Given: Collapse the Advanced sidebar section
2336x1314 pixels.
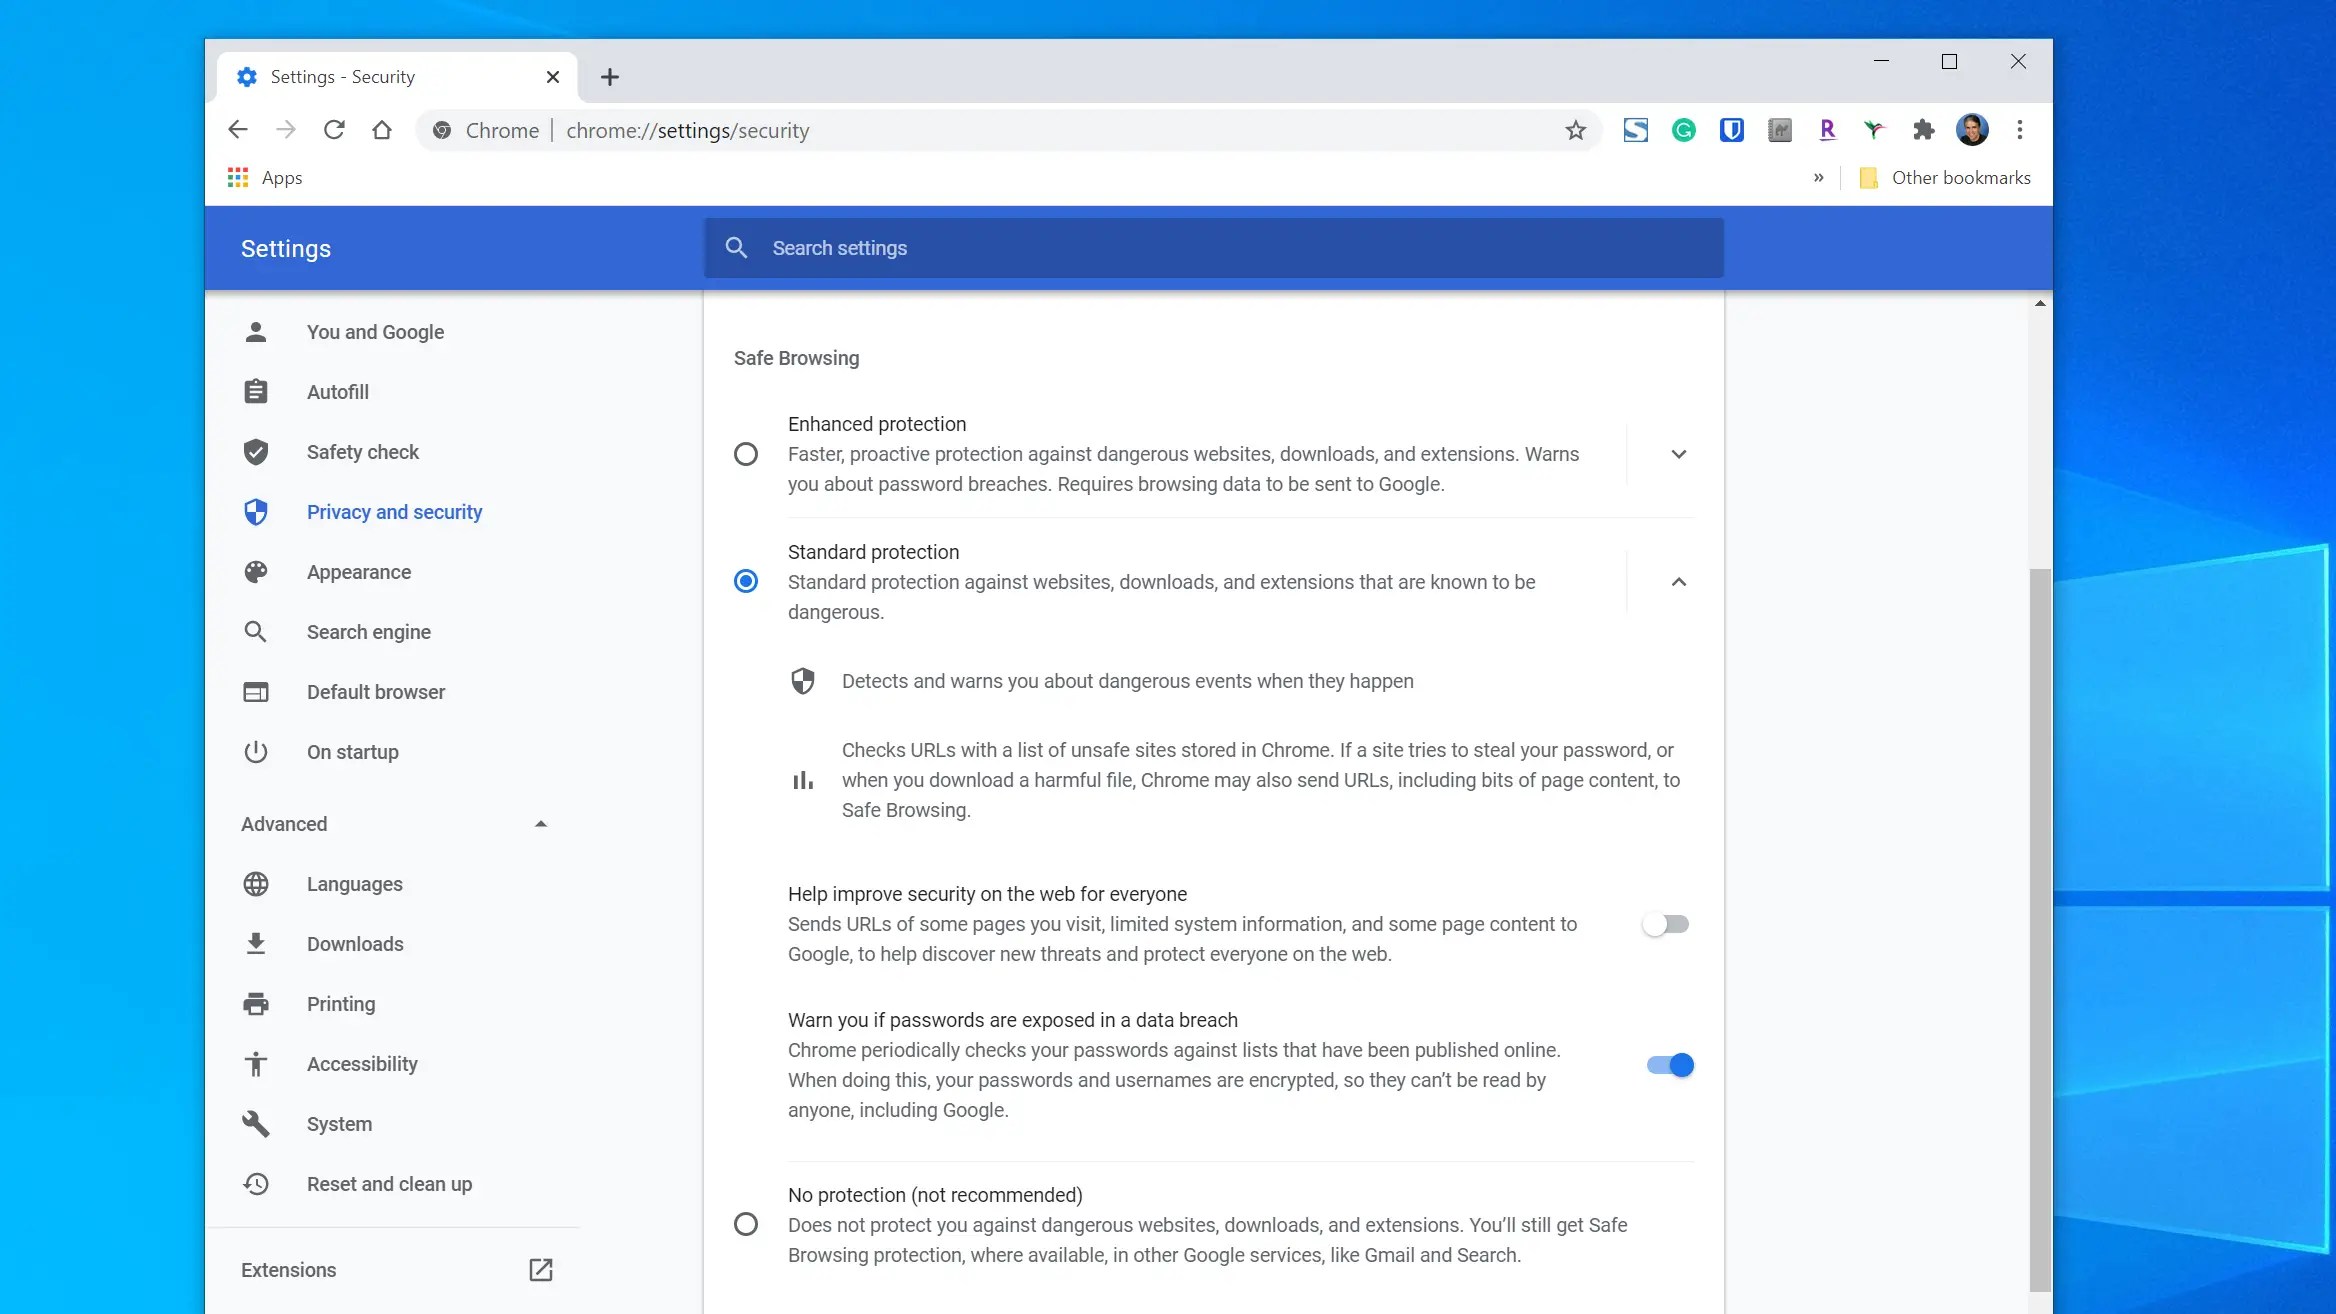Looking at the screenshot, I should [540, 824].
